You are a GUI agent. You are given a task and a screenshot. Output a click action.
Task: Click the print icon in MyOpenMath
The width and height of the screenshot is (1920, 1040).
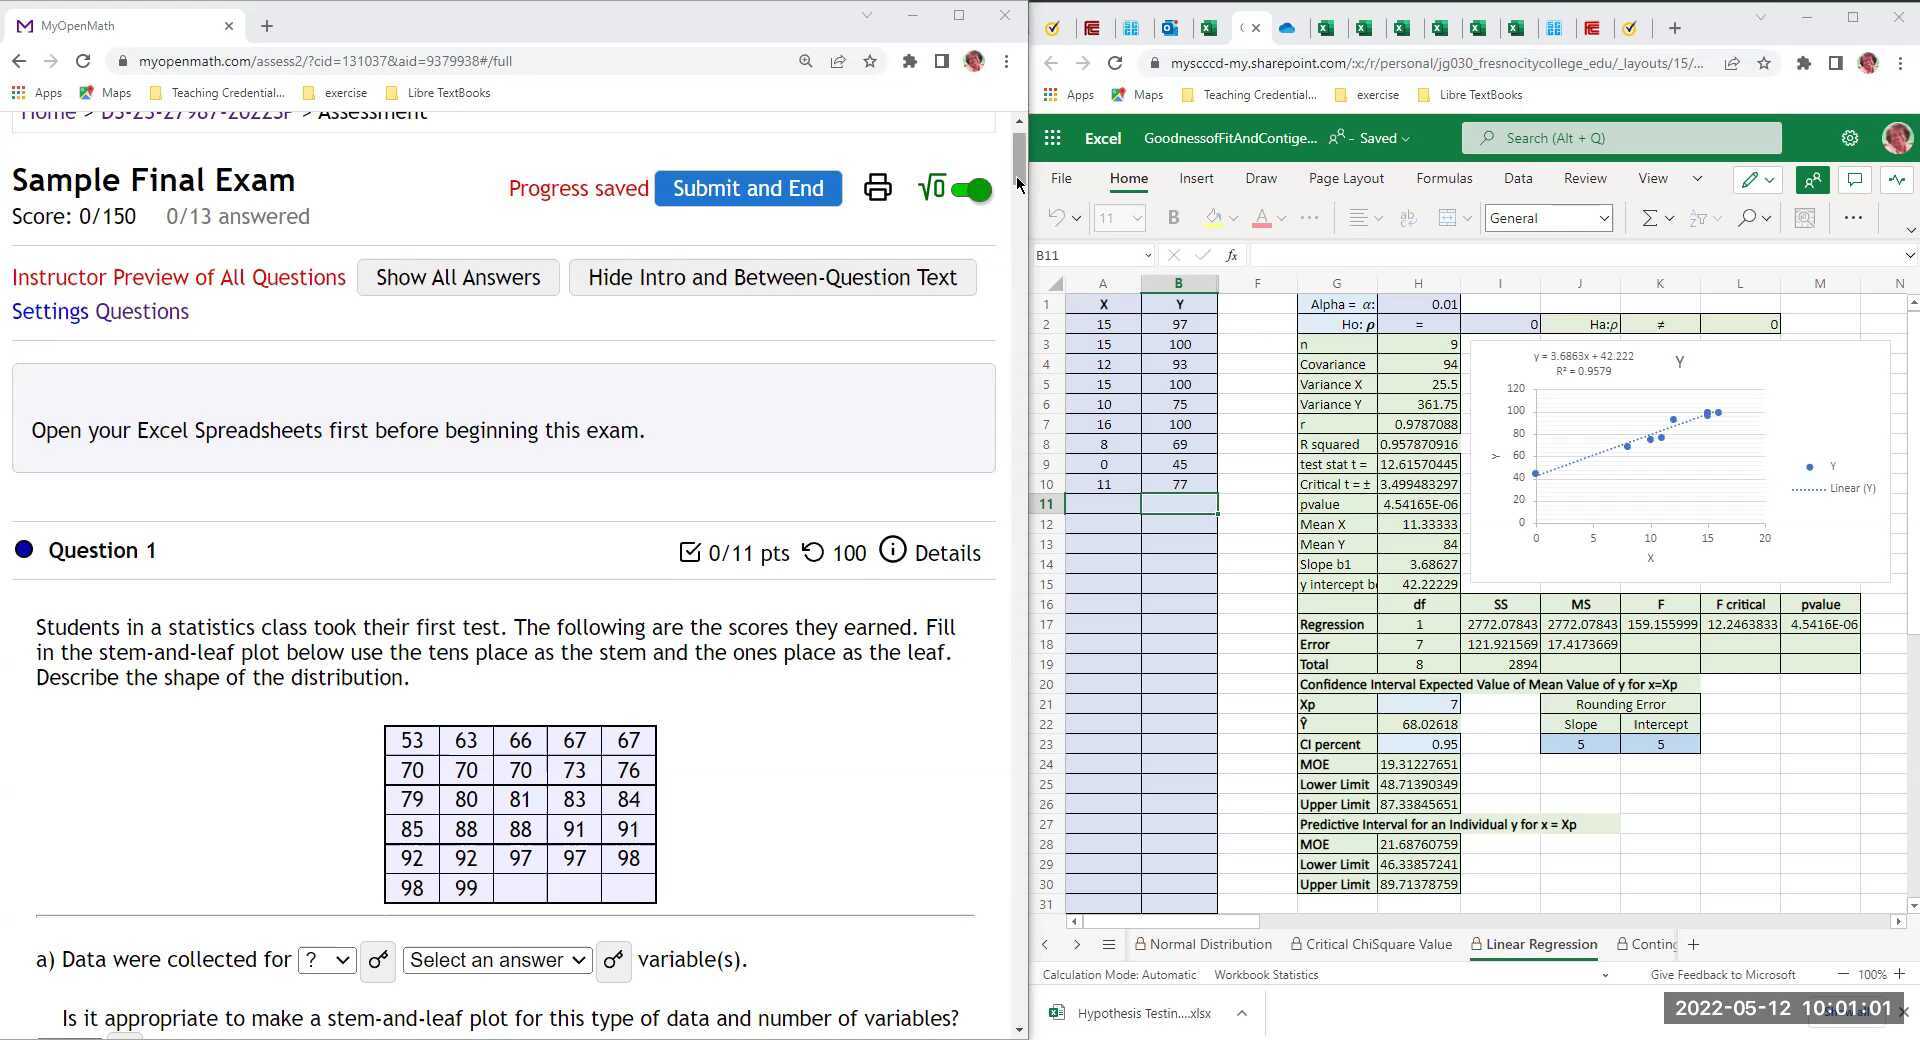point(877,188)
